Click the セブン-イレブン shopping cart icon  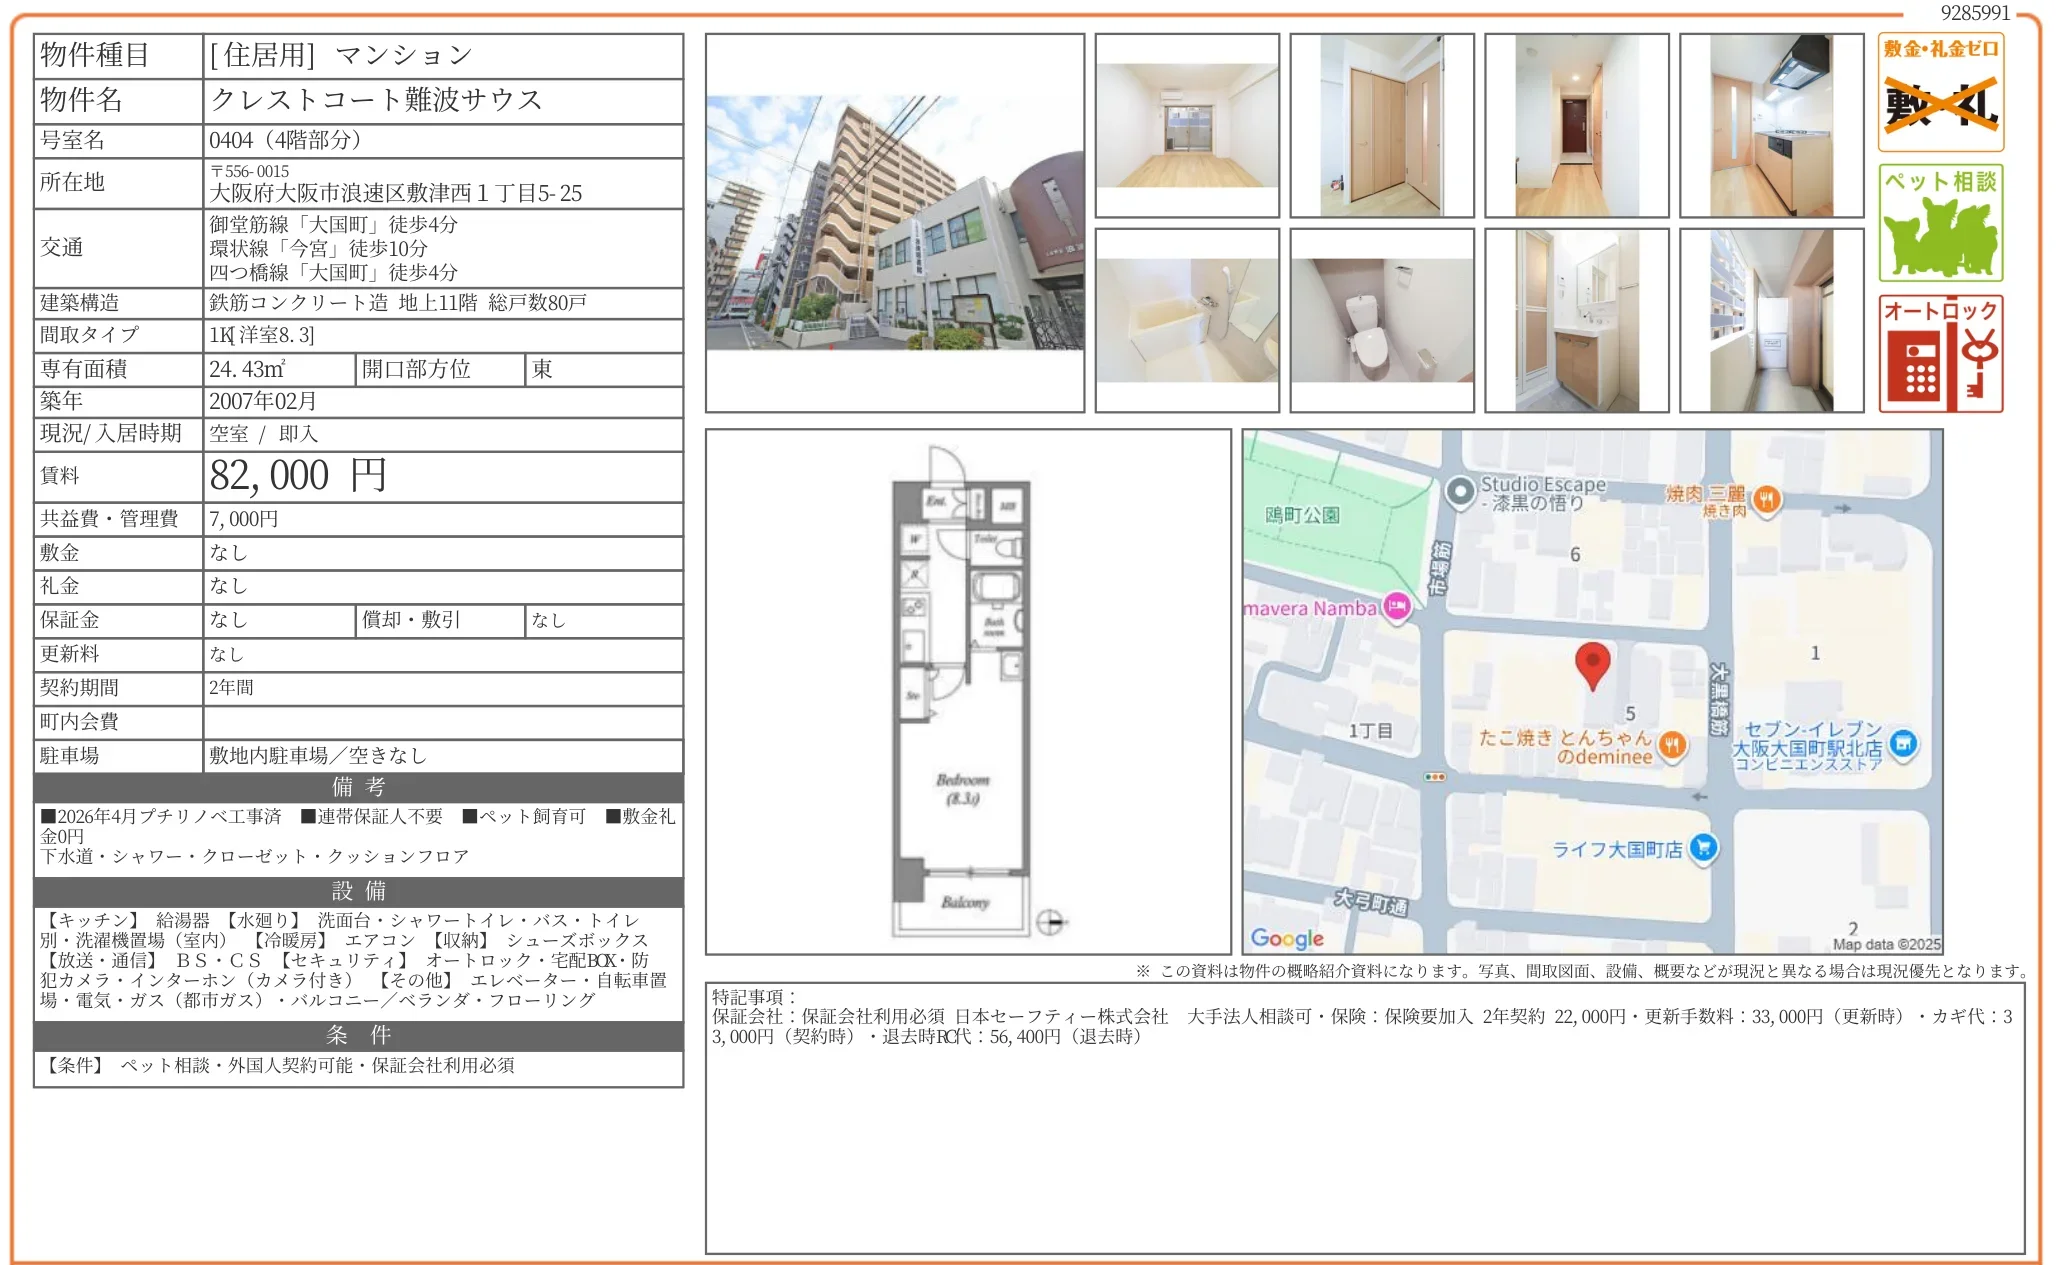coord(1902,742)
